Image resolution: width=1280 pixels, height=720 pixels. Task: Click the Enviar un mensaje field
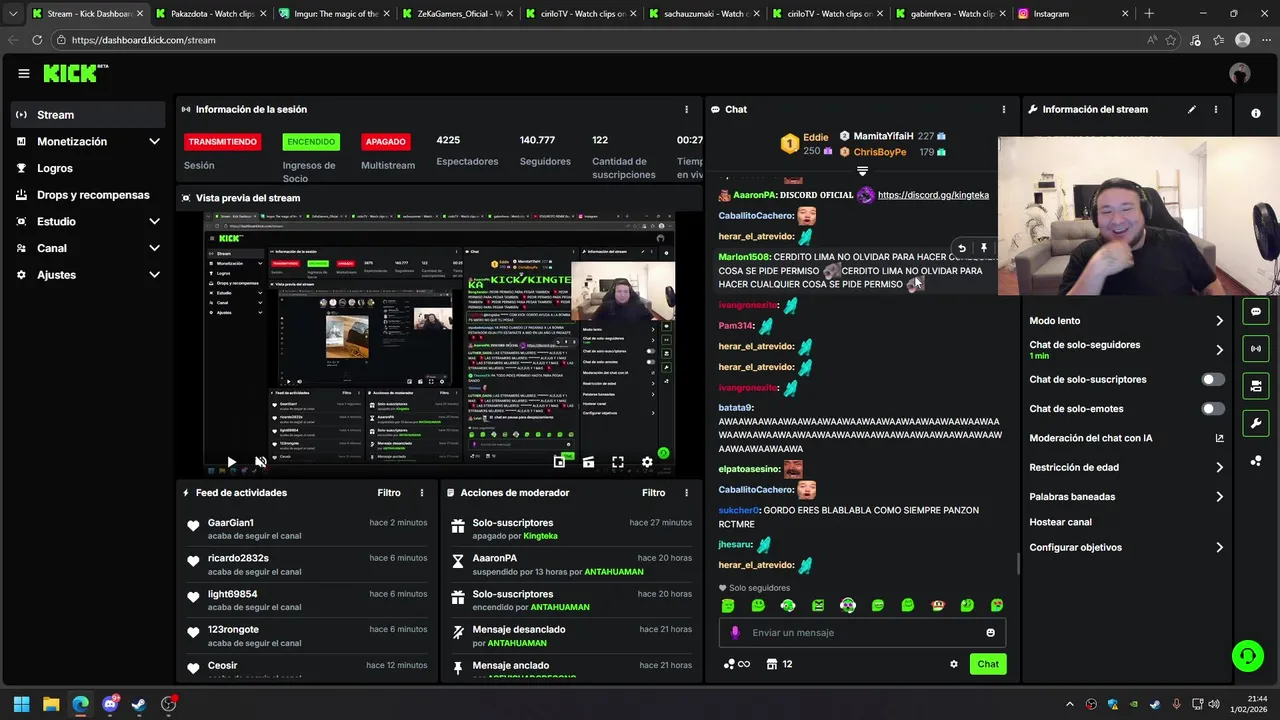[862, 633]
